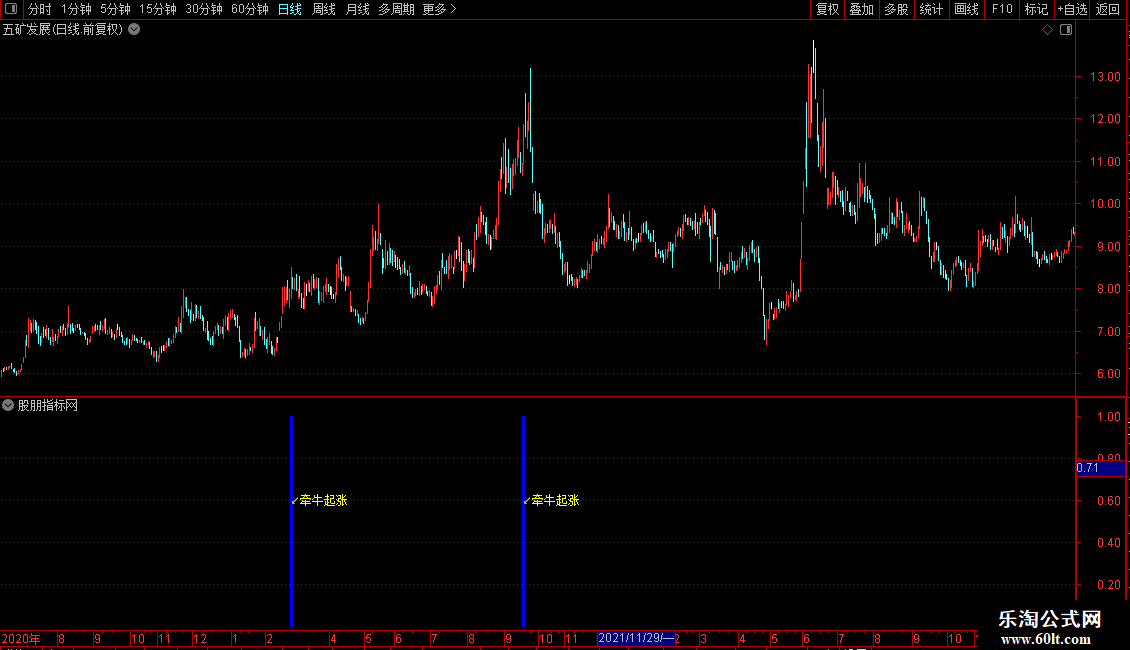Click the 13.00 price axis label
The height and width of the screenshot is (650, 1130).
tap(1105, 77)
